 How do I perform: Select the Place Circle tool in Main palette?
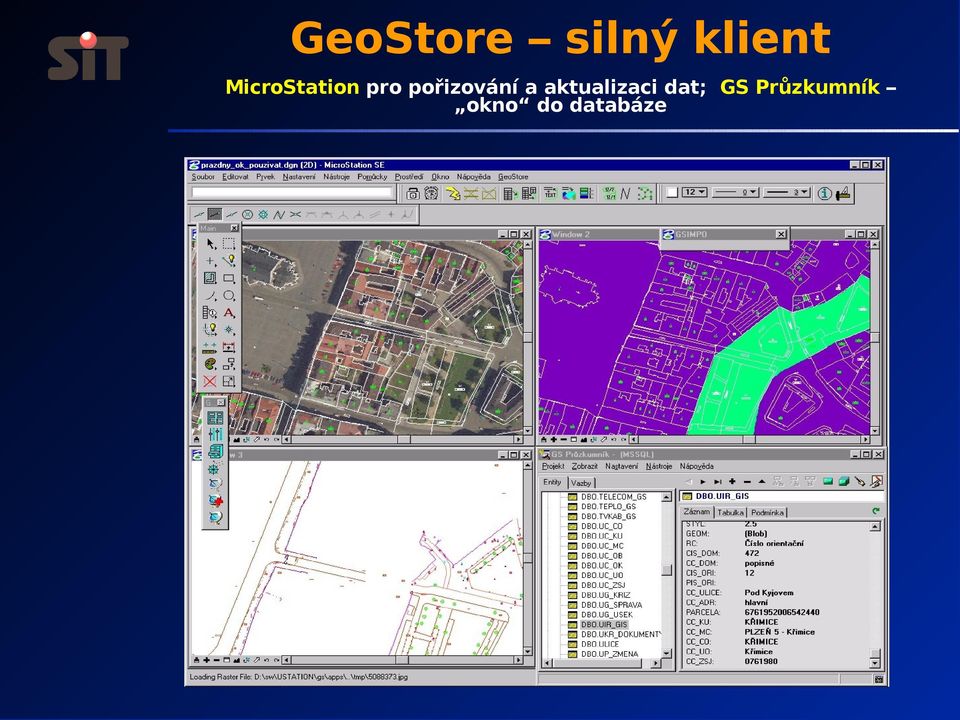click(229, 295)
